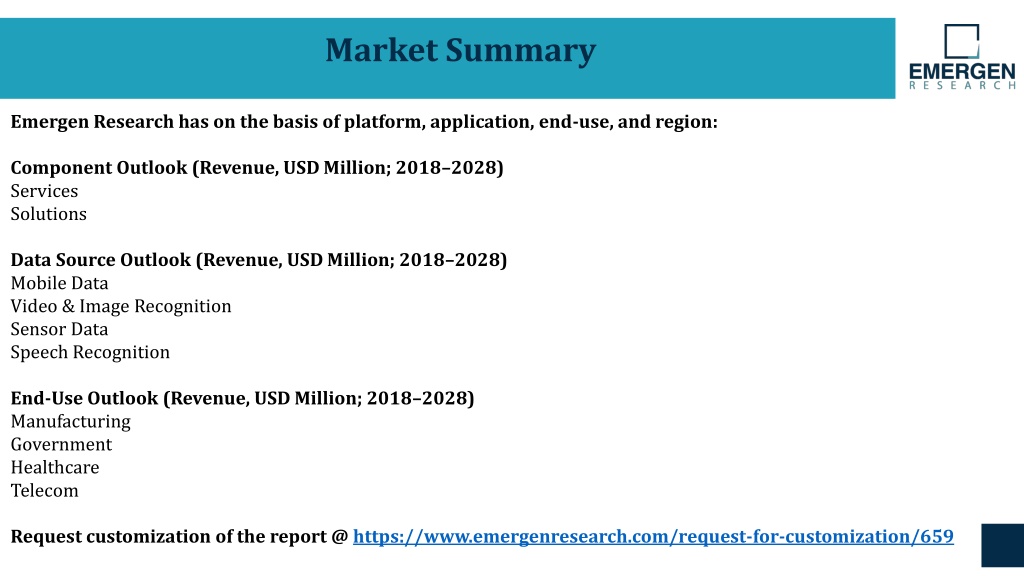
Task: Select the Speech Recognition item
Action: 90,353
